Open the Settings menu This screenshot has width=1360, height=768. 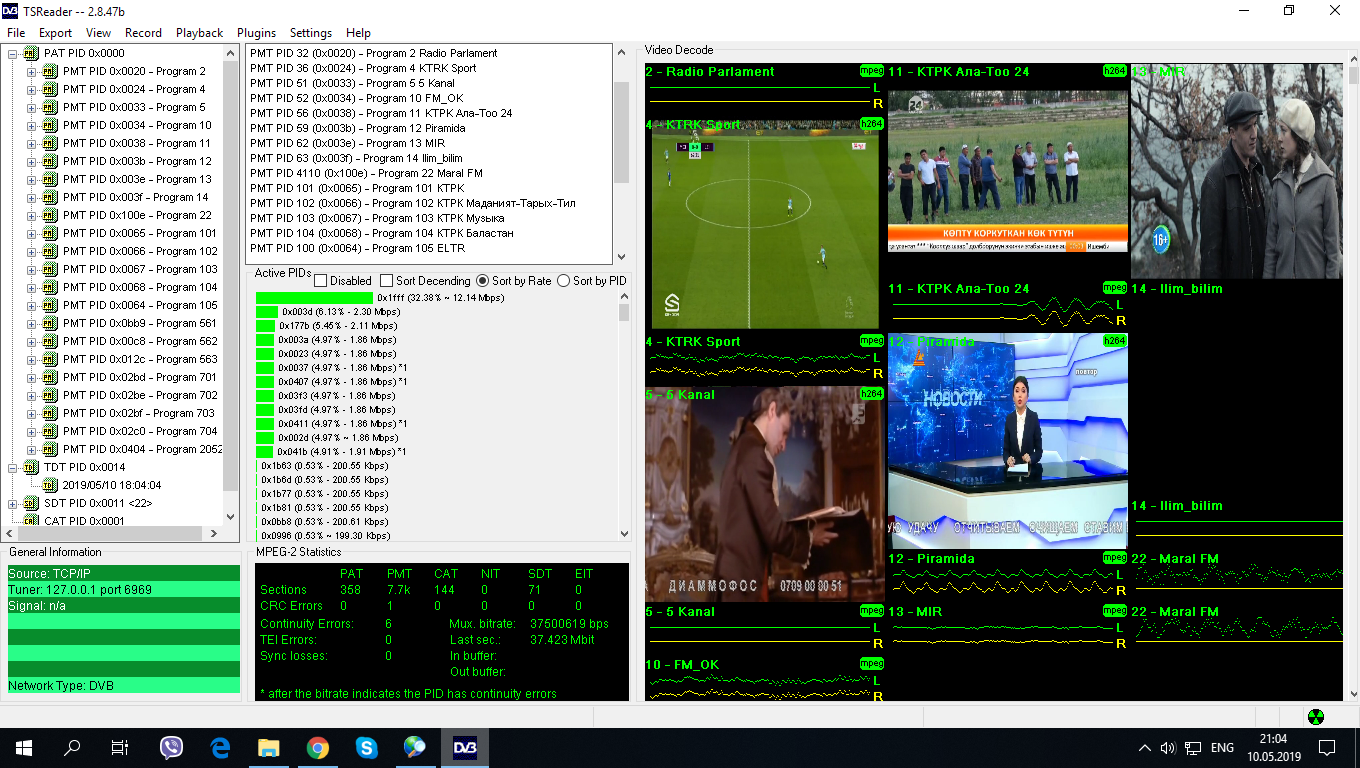coord(310,33)
